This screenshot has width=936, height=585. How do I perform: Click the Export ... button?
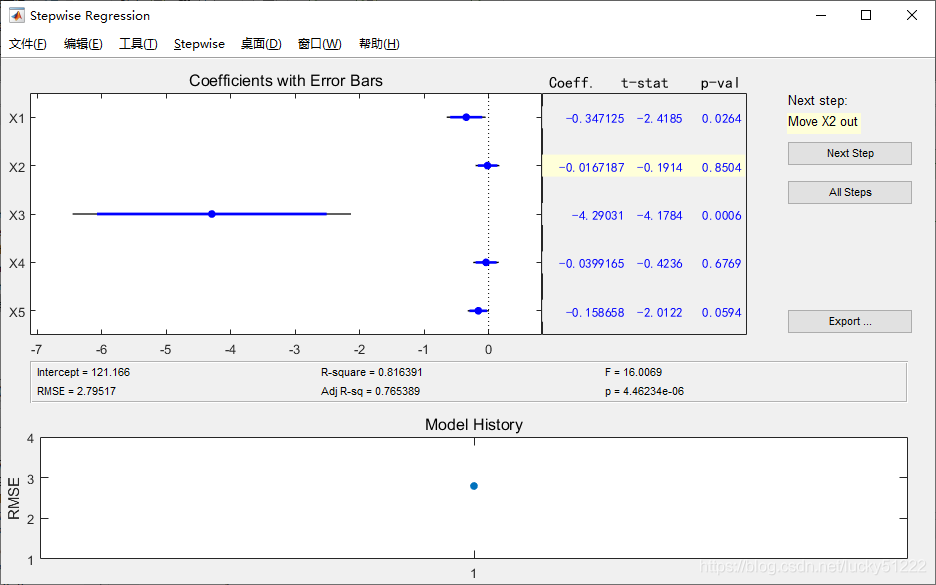click(849, 321)
